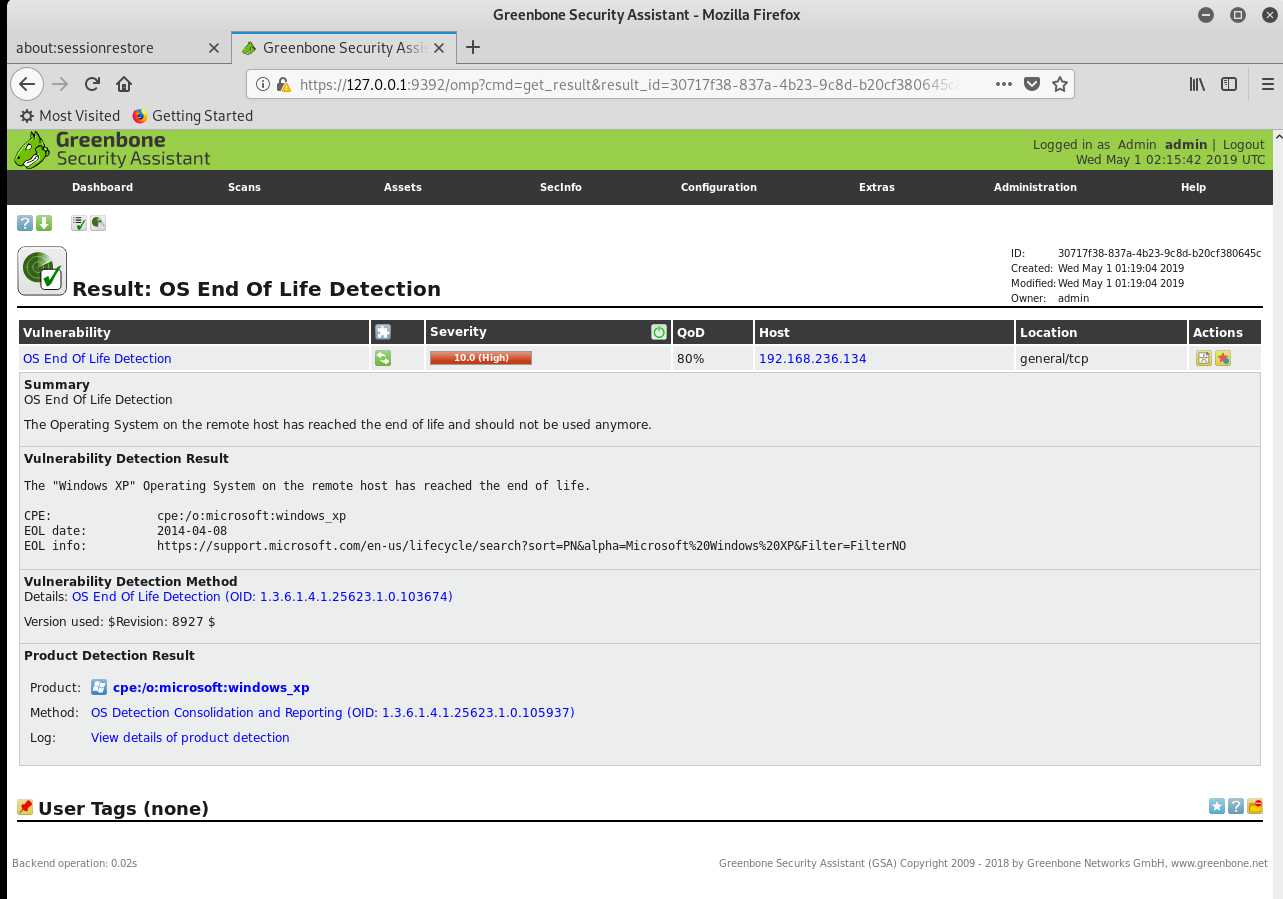Open the corresponding report icon
The image size is (1283, 899).
[x=98, y=223]
